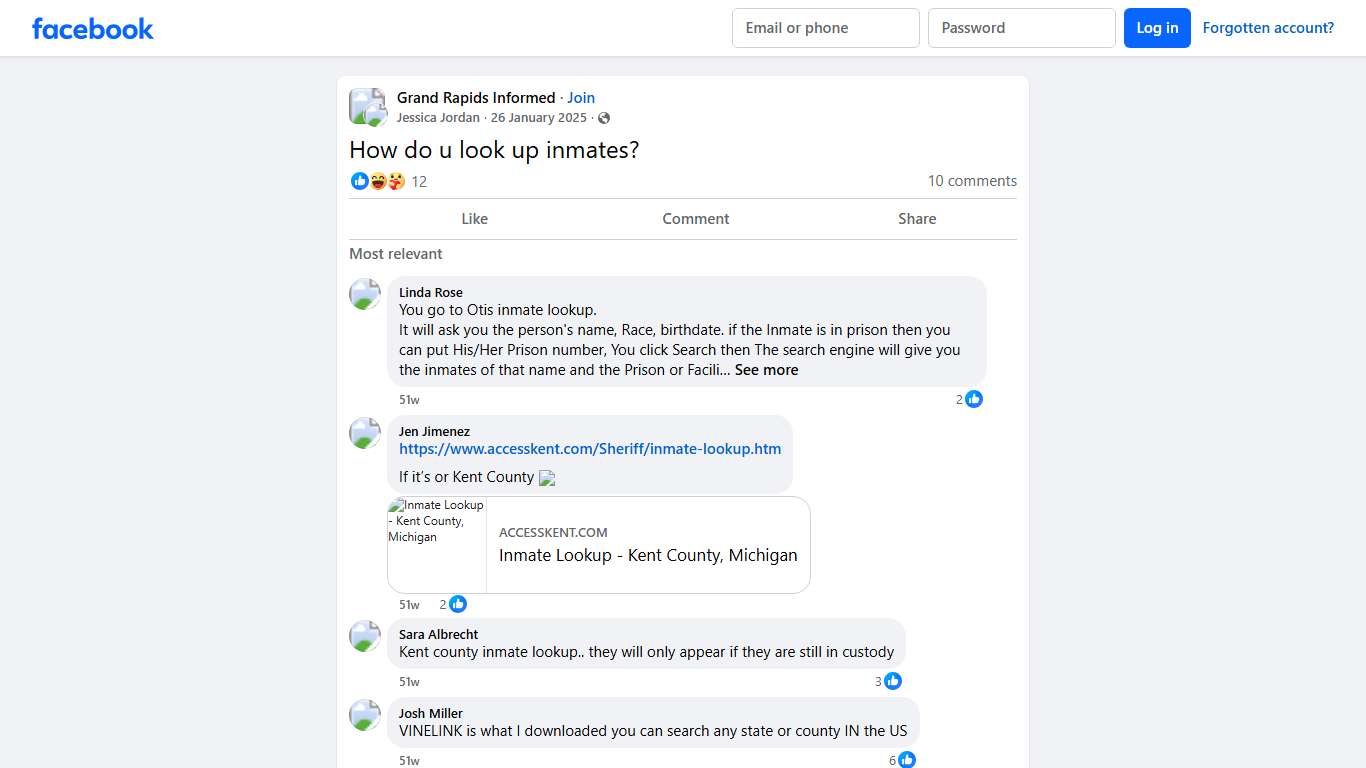Click the Kent County inmate lookup preview thumbnail
The image size is (1366, 768).
click(x=436, y=545)
